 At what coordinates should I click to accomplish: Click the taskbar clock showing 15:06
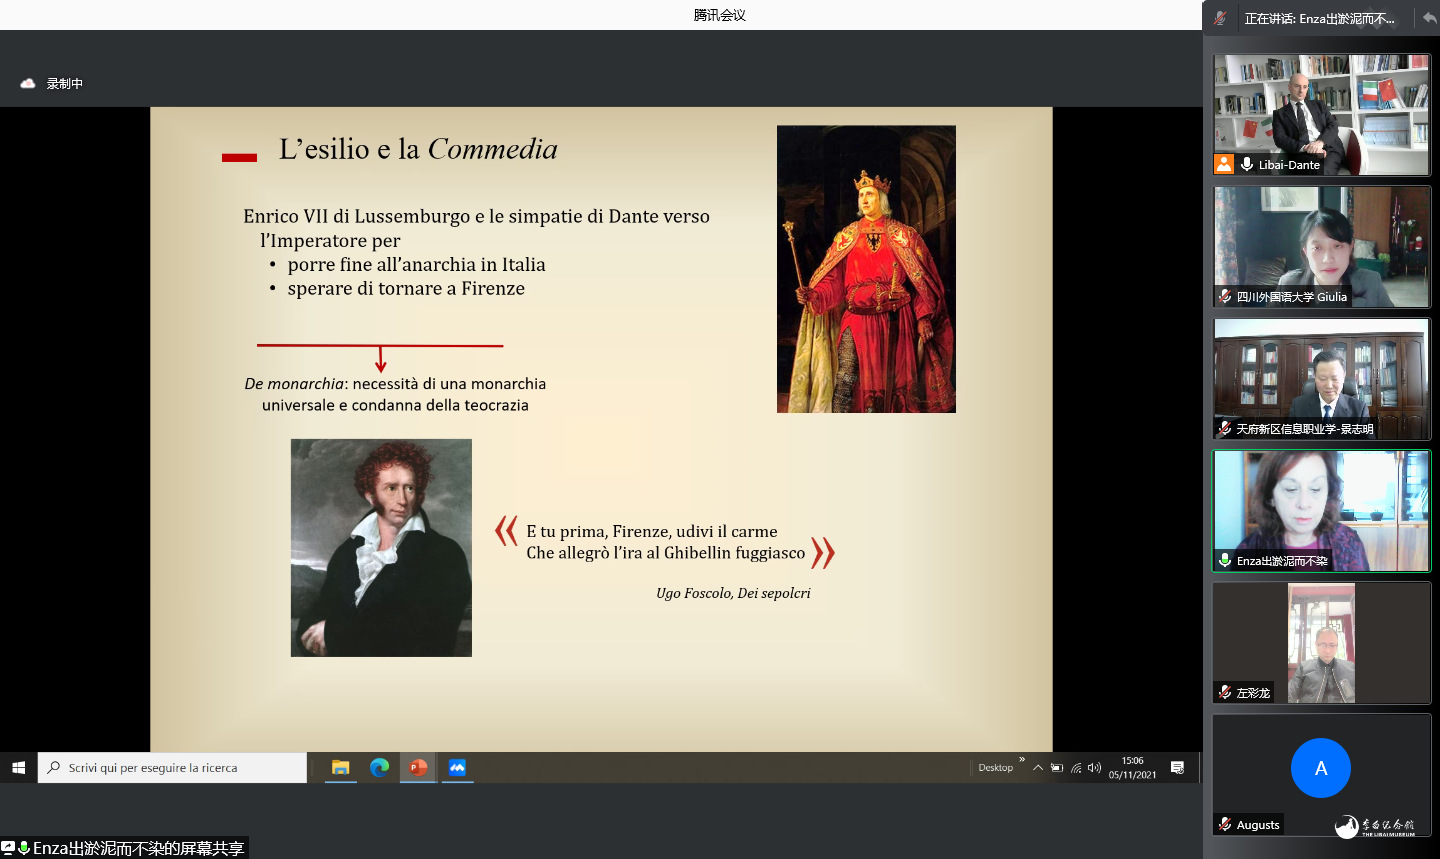pos(1132,768)
